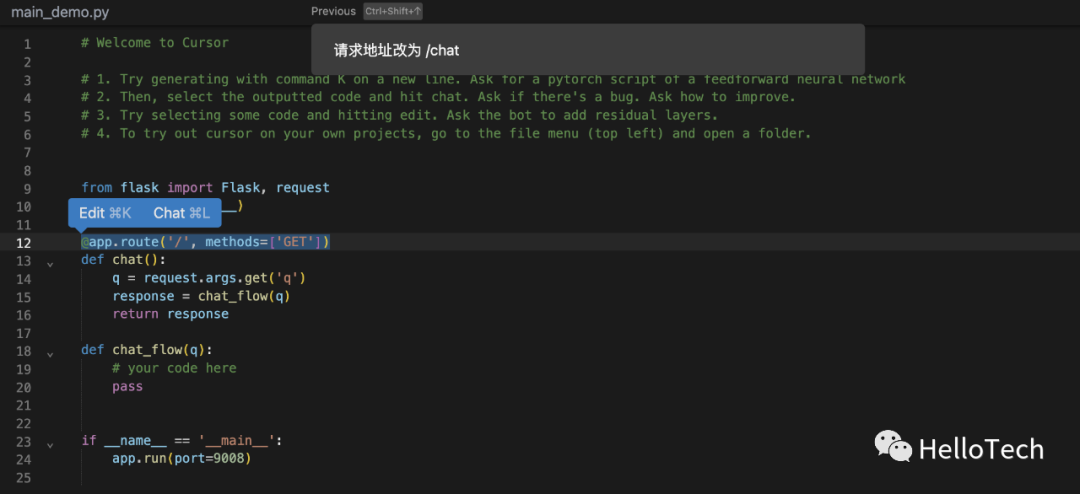
Task: Focus the prompt input containing /chat
Action: 586,50
